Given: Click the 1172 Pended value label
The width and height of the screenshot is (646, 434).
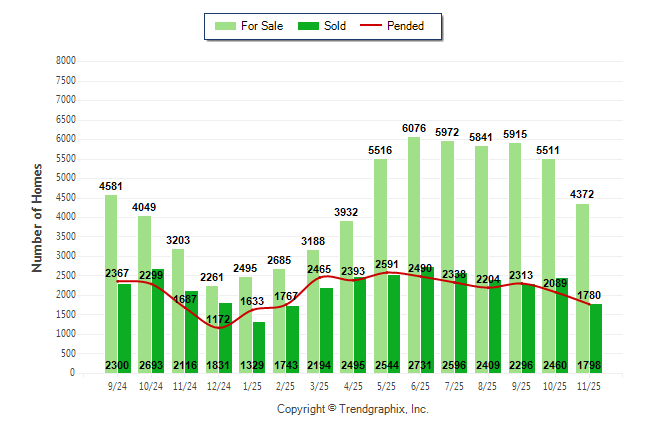Looking at the screenshot, I should pos(220,319).
